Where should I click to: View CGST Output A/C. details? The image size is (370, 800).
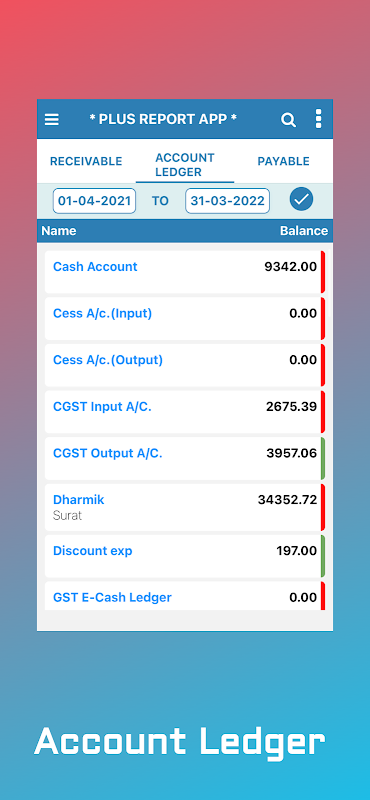point(185,458)
